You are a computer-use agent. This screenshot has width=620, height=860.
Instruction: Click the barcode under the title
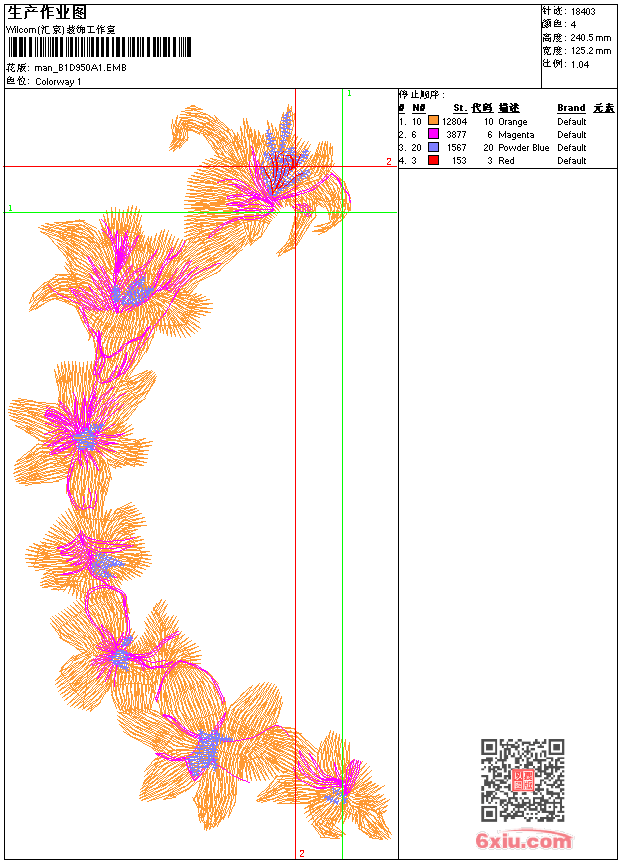[x=99, y=47]
